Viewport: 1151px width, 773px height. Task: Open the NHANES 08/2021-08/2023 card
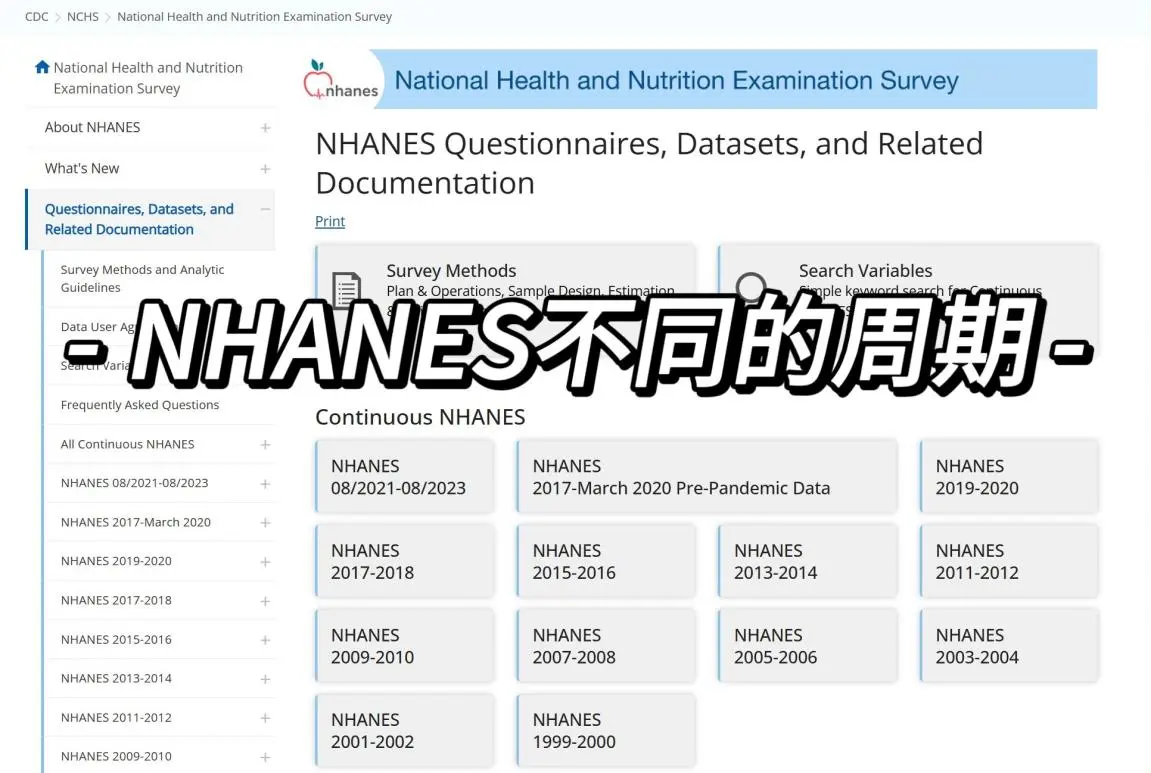[404, 476]
